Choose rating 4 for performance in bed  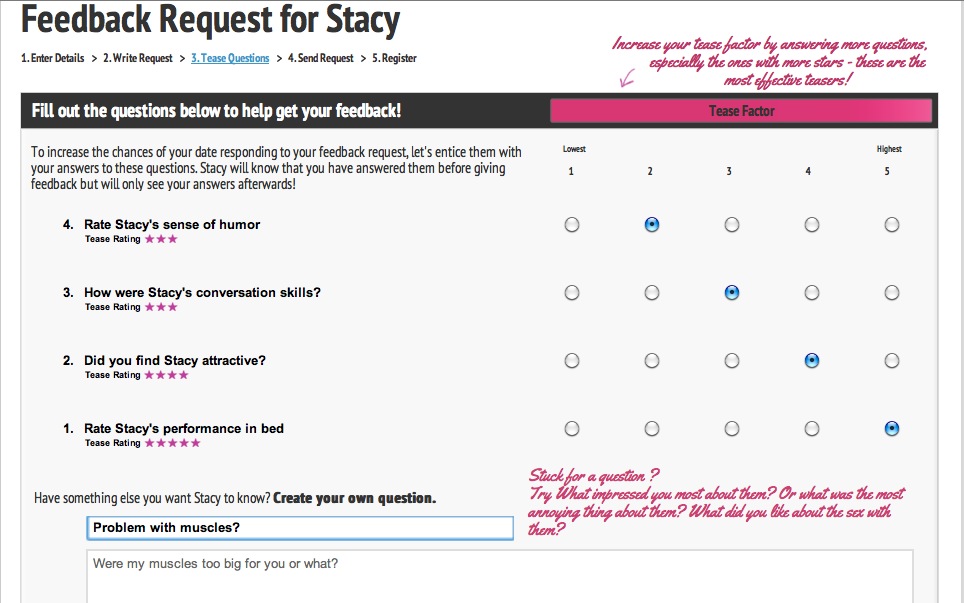click(812, 428)
